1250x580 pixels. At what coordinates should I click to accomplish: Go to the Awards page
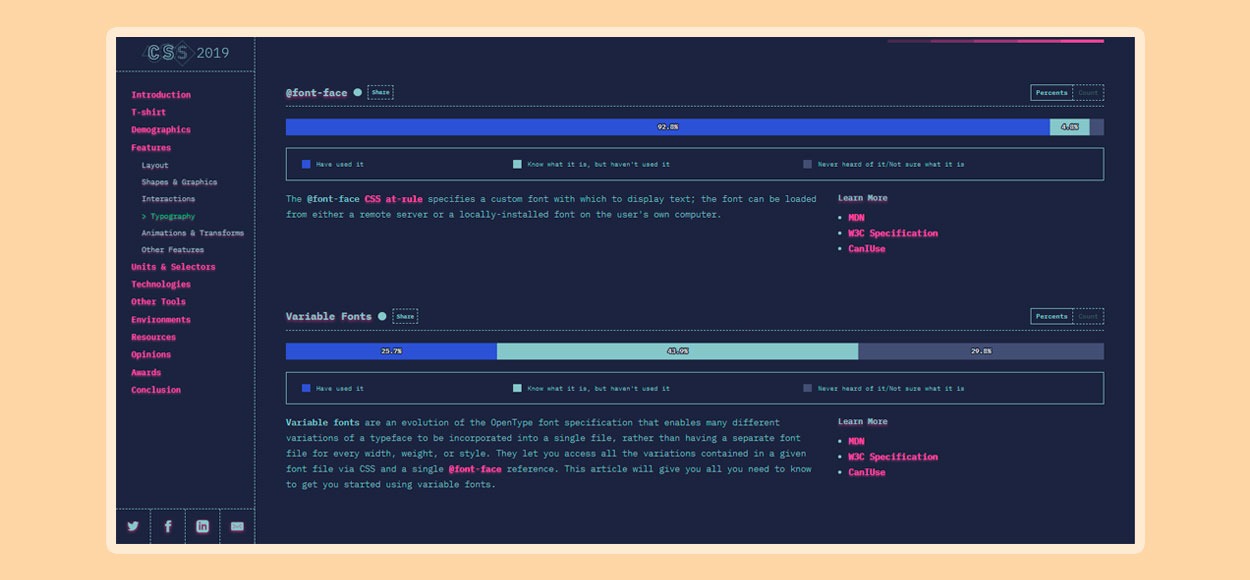coord(146,372)
